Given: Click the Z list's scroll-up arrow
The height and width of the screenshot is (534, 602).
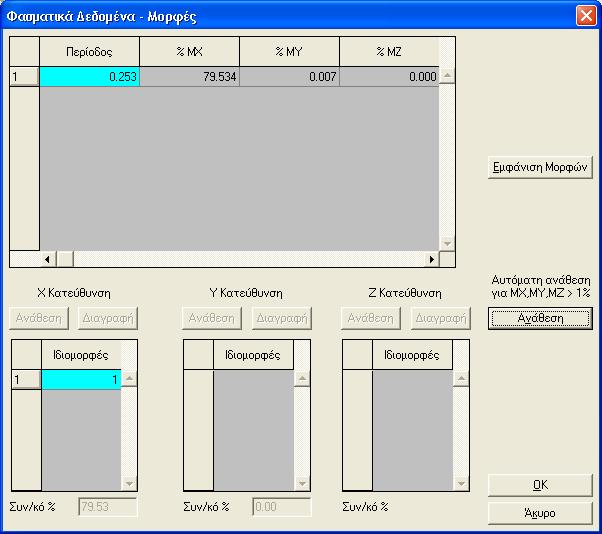Looking at the screenshot, I should [x=461, y=379].
